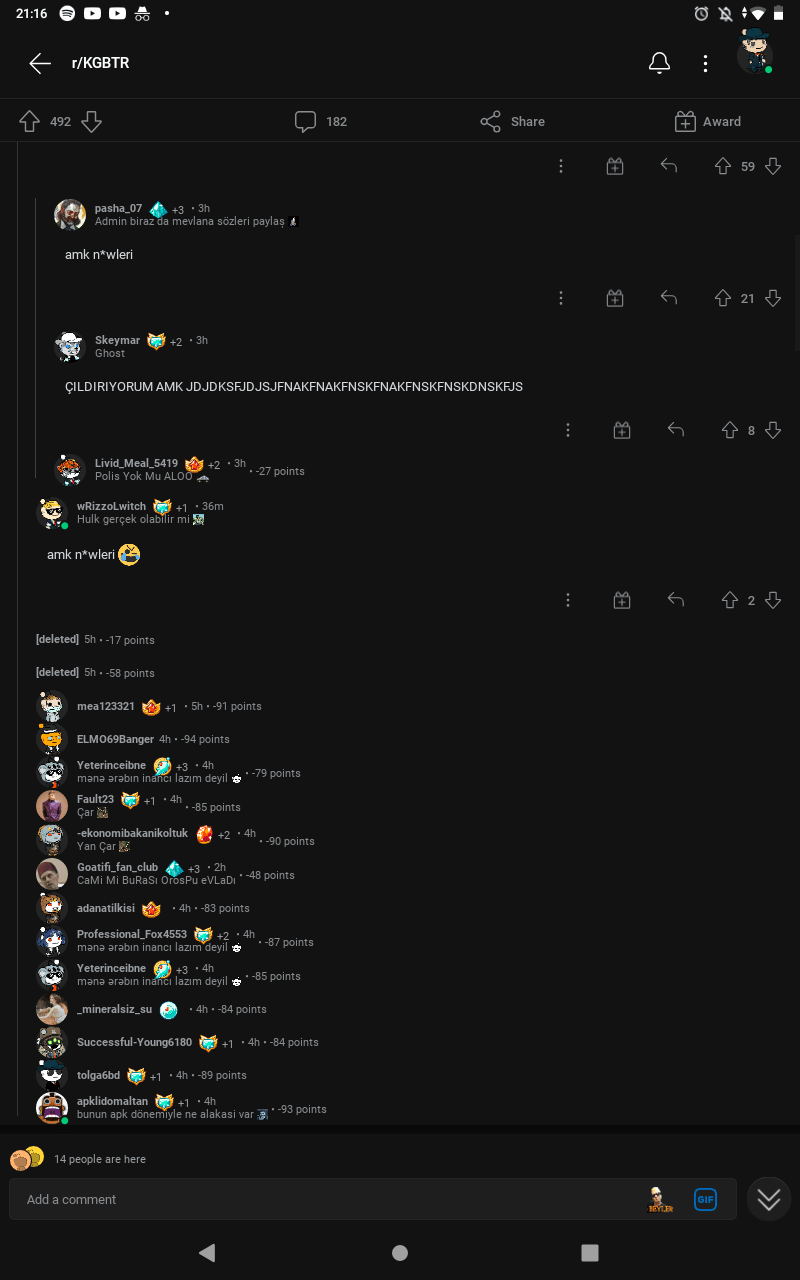Downvote the post with 492 points
This screenshot has width=800, height=1280.
click(91, 122)
